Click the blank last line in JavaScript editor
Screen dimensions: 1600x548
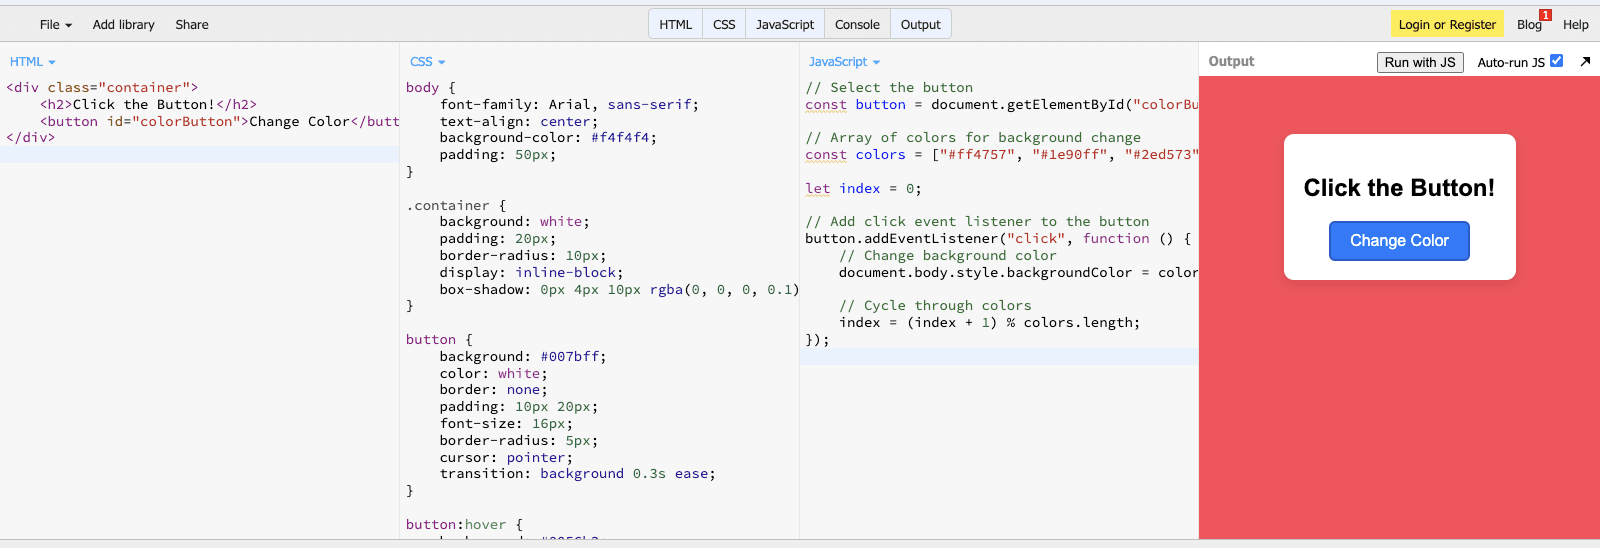click(x=1000, y=357)
